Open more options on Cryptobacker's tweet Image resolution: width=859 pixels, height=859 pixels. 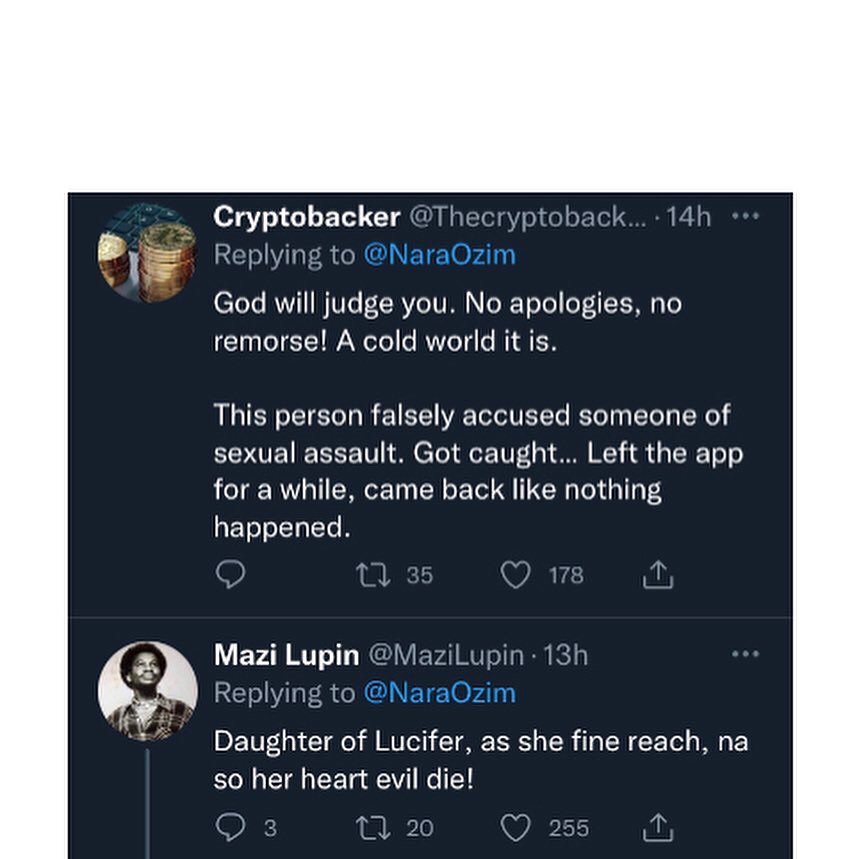[x=745, y=216]
